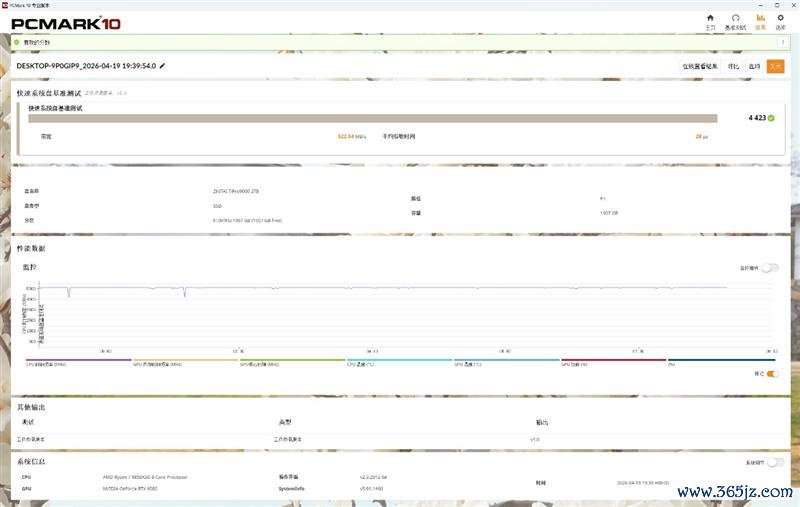Click the drive capacity value 1907 GB
The image size is (800, 507).
click(609, 213)
